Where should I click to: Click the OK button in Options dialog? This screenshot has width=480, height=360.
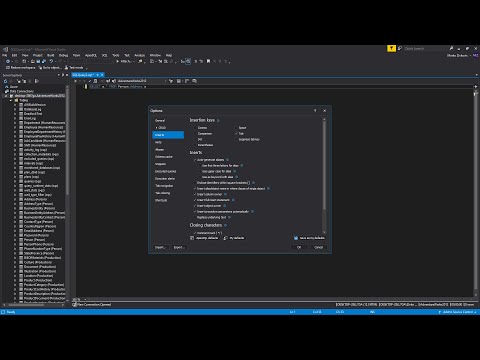299,247
